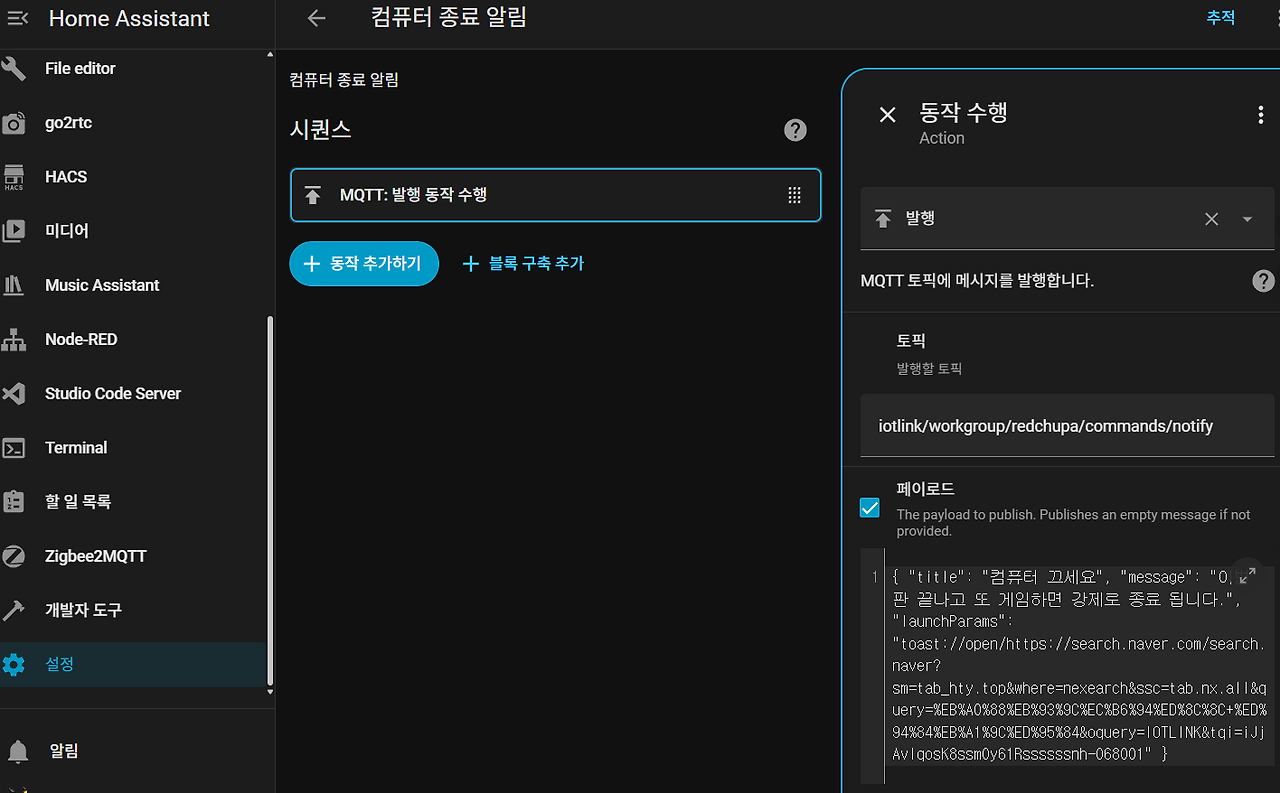This screenshot has height=793, width=1280.
Task: Open Node-RED from the sidebar
Action: (x=81, y=339)
